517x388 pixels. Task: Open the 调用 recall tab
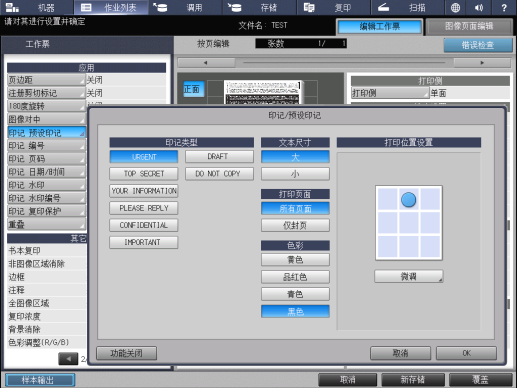[185, 7]
